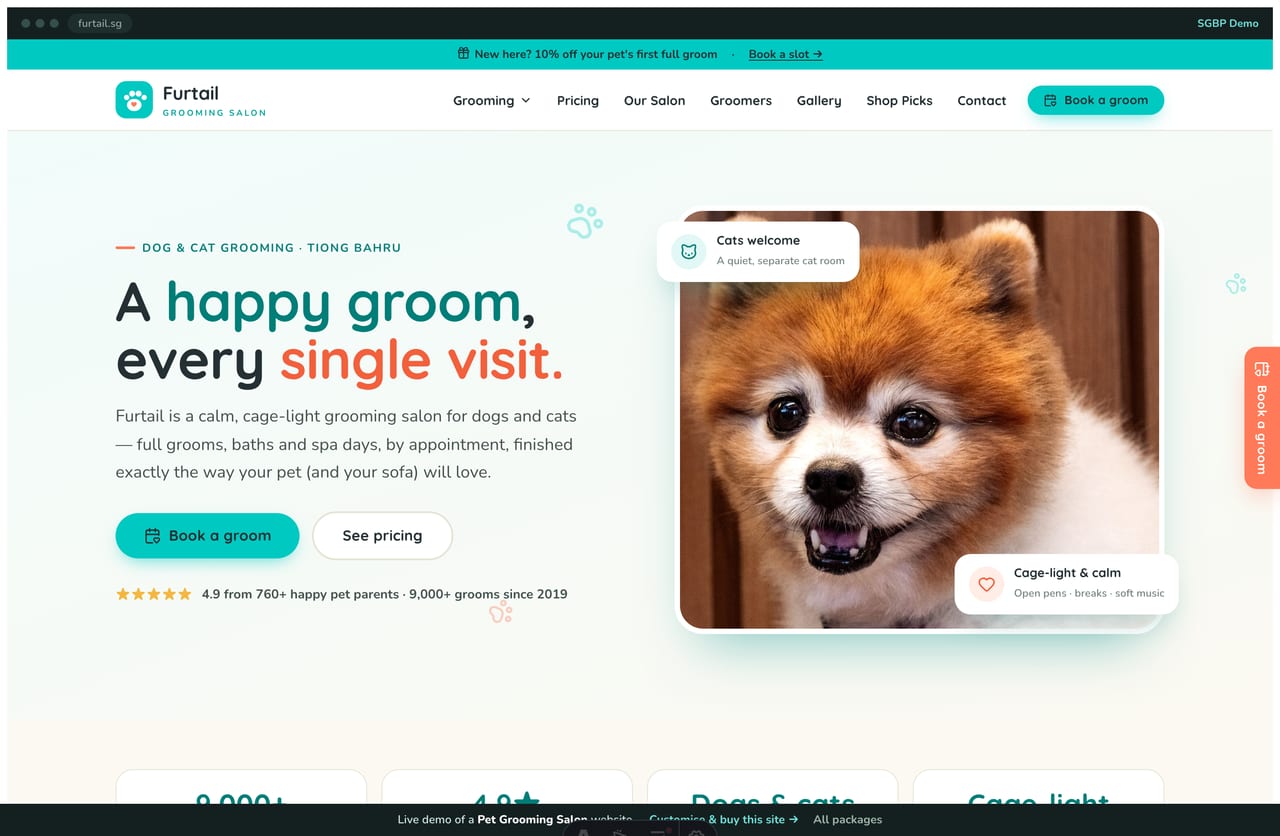The image size is (1280, 836).
Task: Open the Gallery nav item
Action: coord(819,101)
